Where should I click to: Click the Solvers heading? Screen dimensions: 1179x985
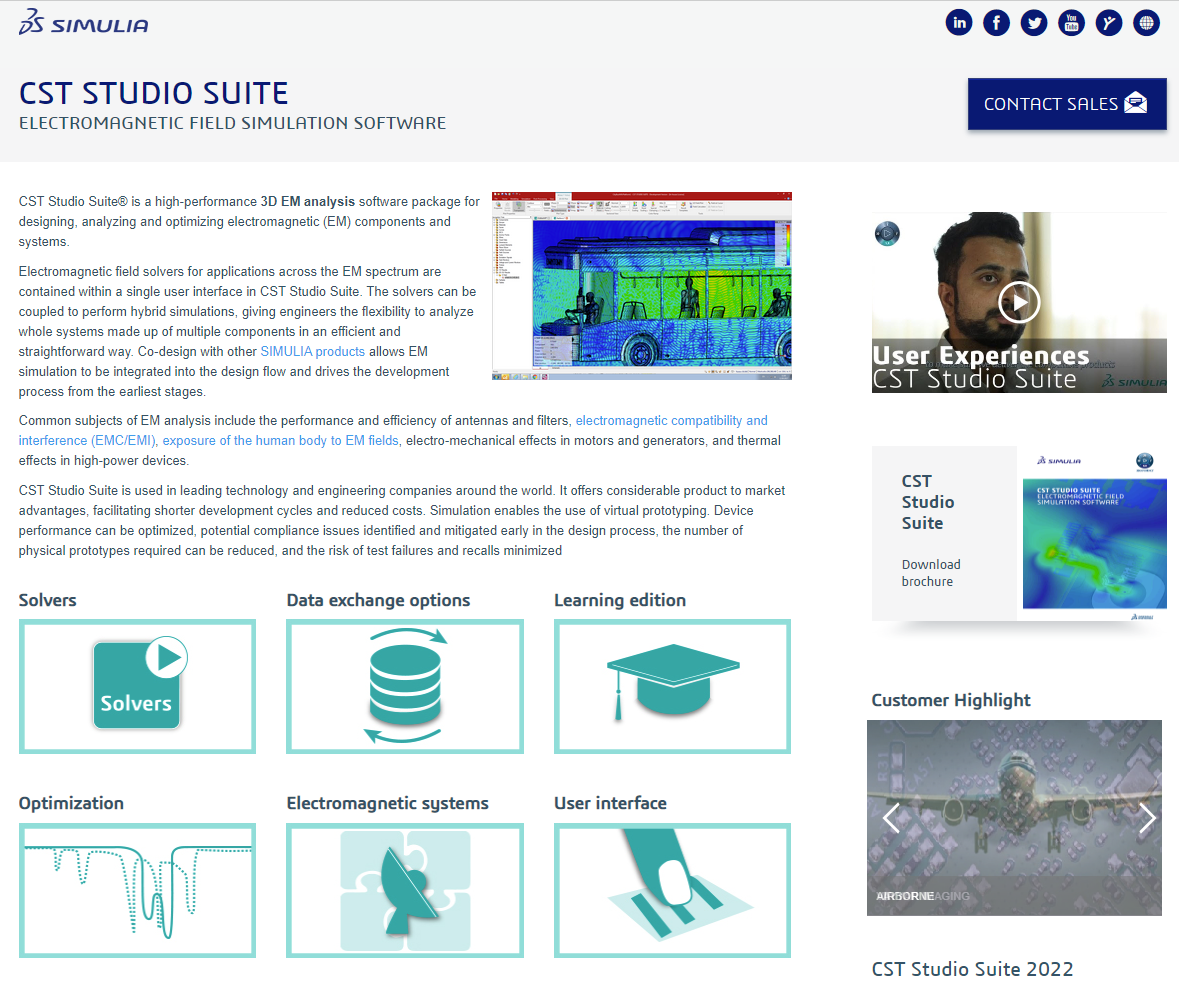[x=47, y=600]
